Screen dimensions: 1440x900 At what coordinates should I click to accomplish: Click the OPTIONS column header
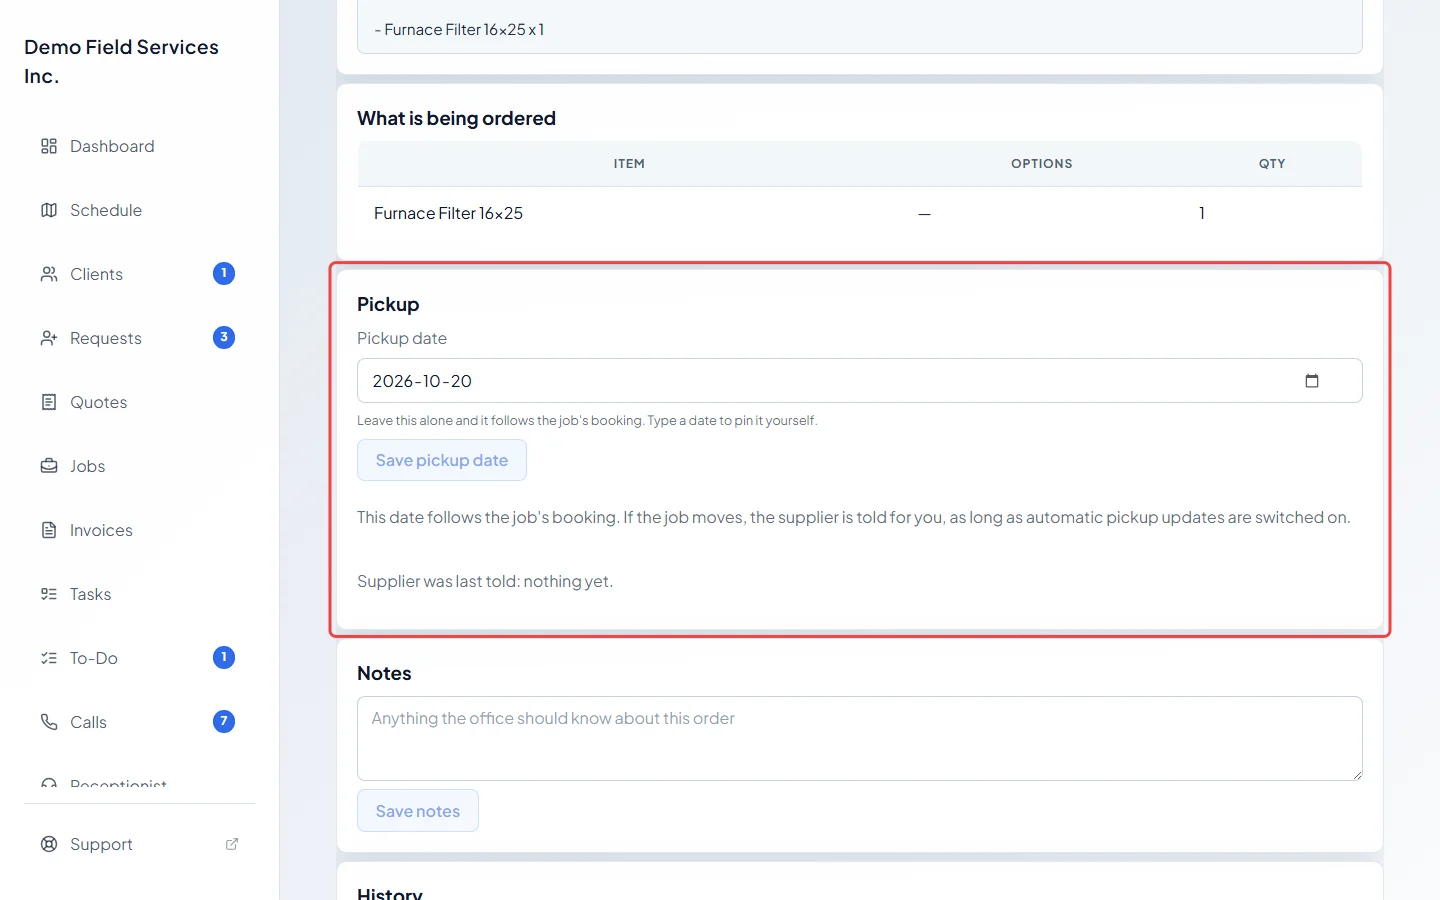(x=1041, y=164)
